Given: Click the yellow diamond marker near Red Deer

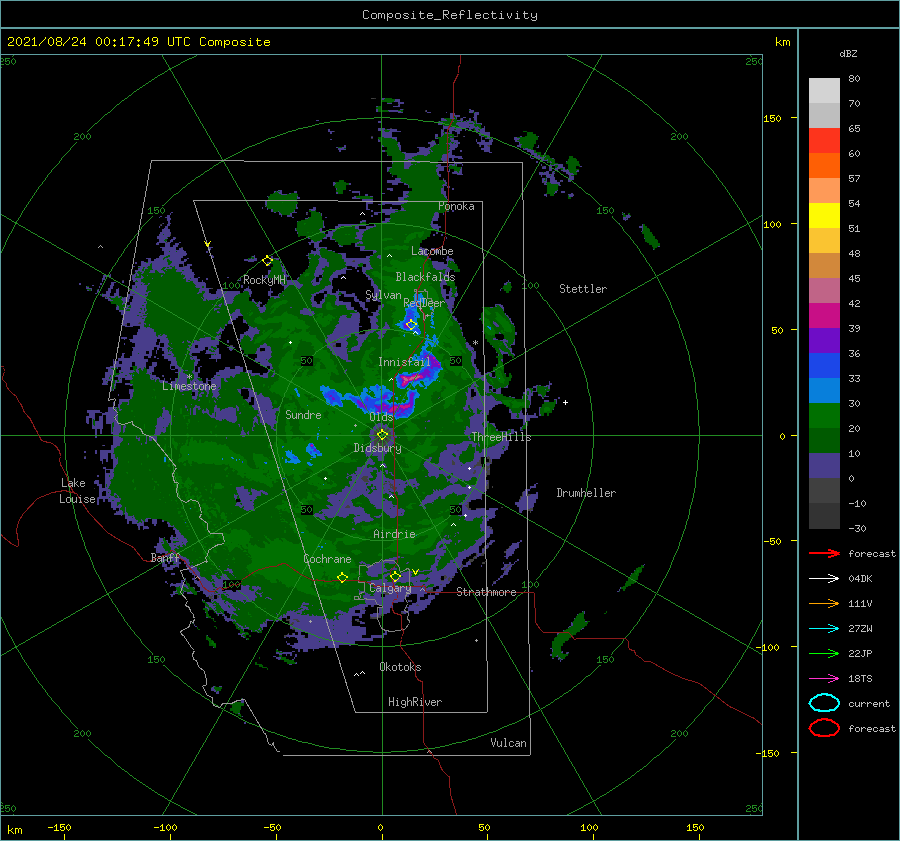Looking at the screenshot, I should click(411, 325).
